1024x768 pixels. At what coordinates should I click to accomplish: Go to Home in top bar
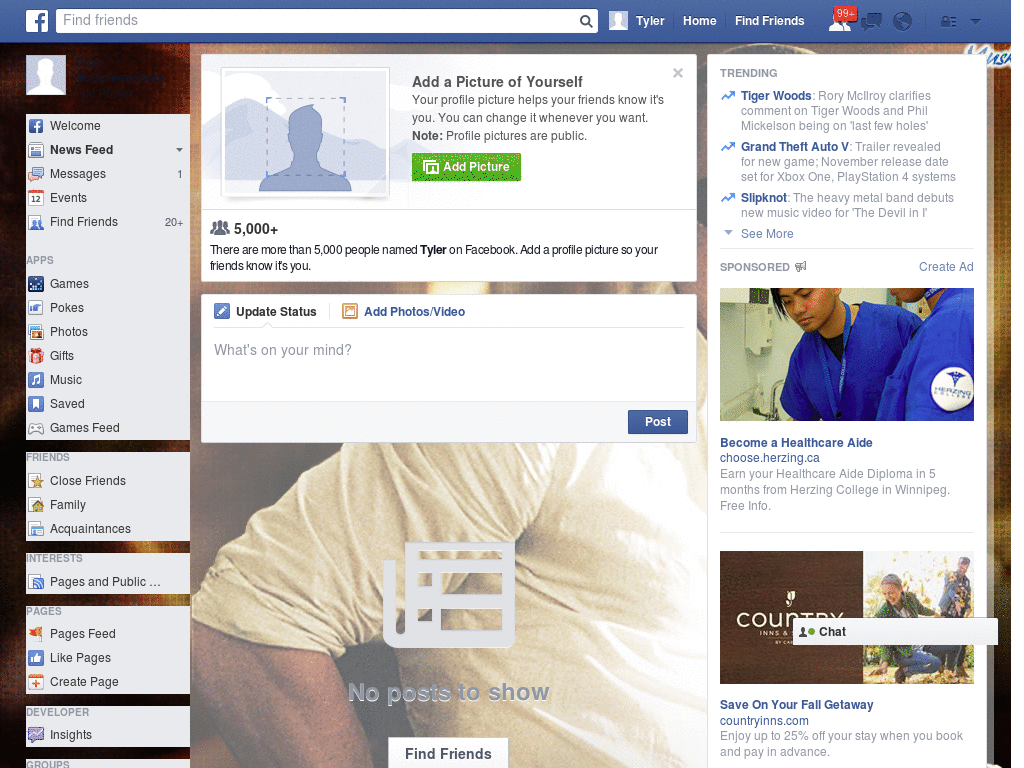coord(699,21)
